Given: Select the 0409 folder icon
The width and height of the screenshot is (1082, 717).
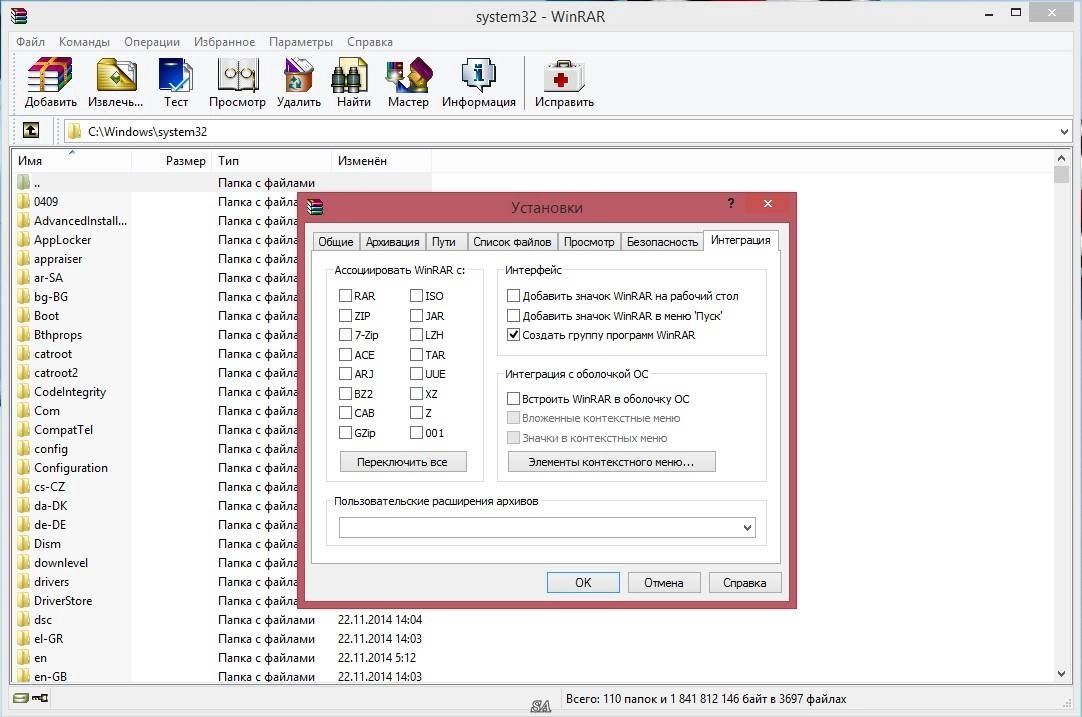Looking at the screenshot, I should (23, 202).
